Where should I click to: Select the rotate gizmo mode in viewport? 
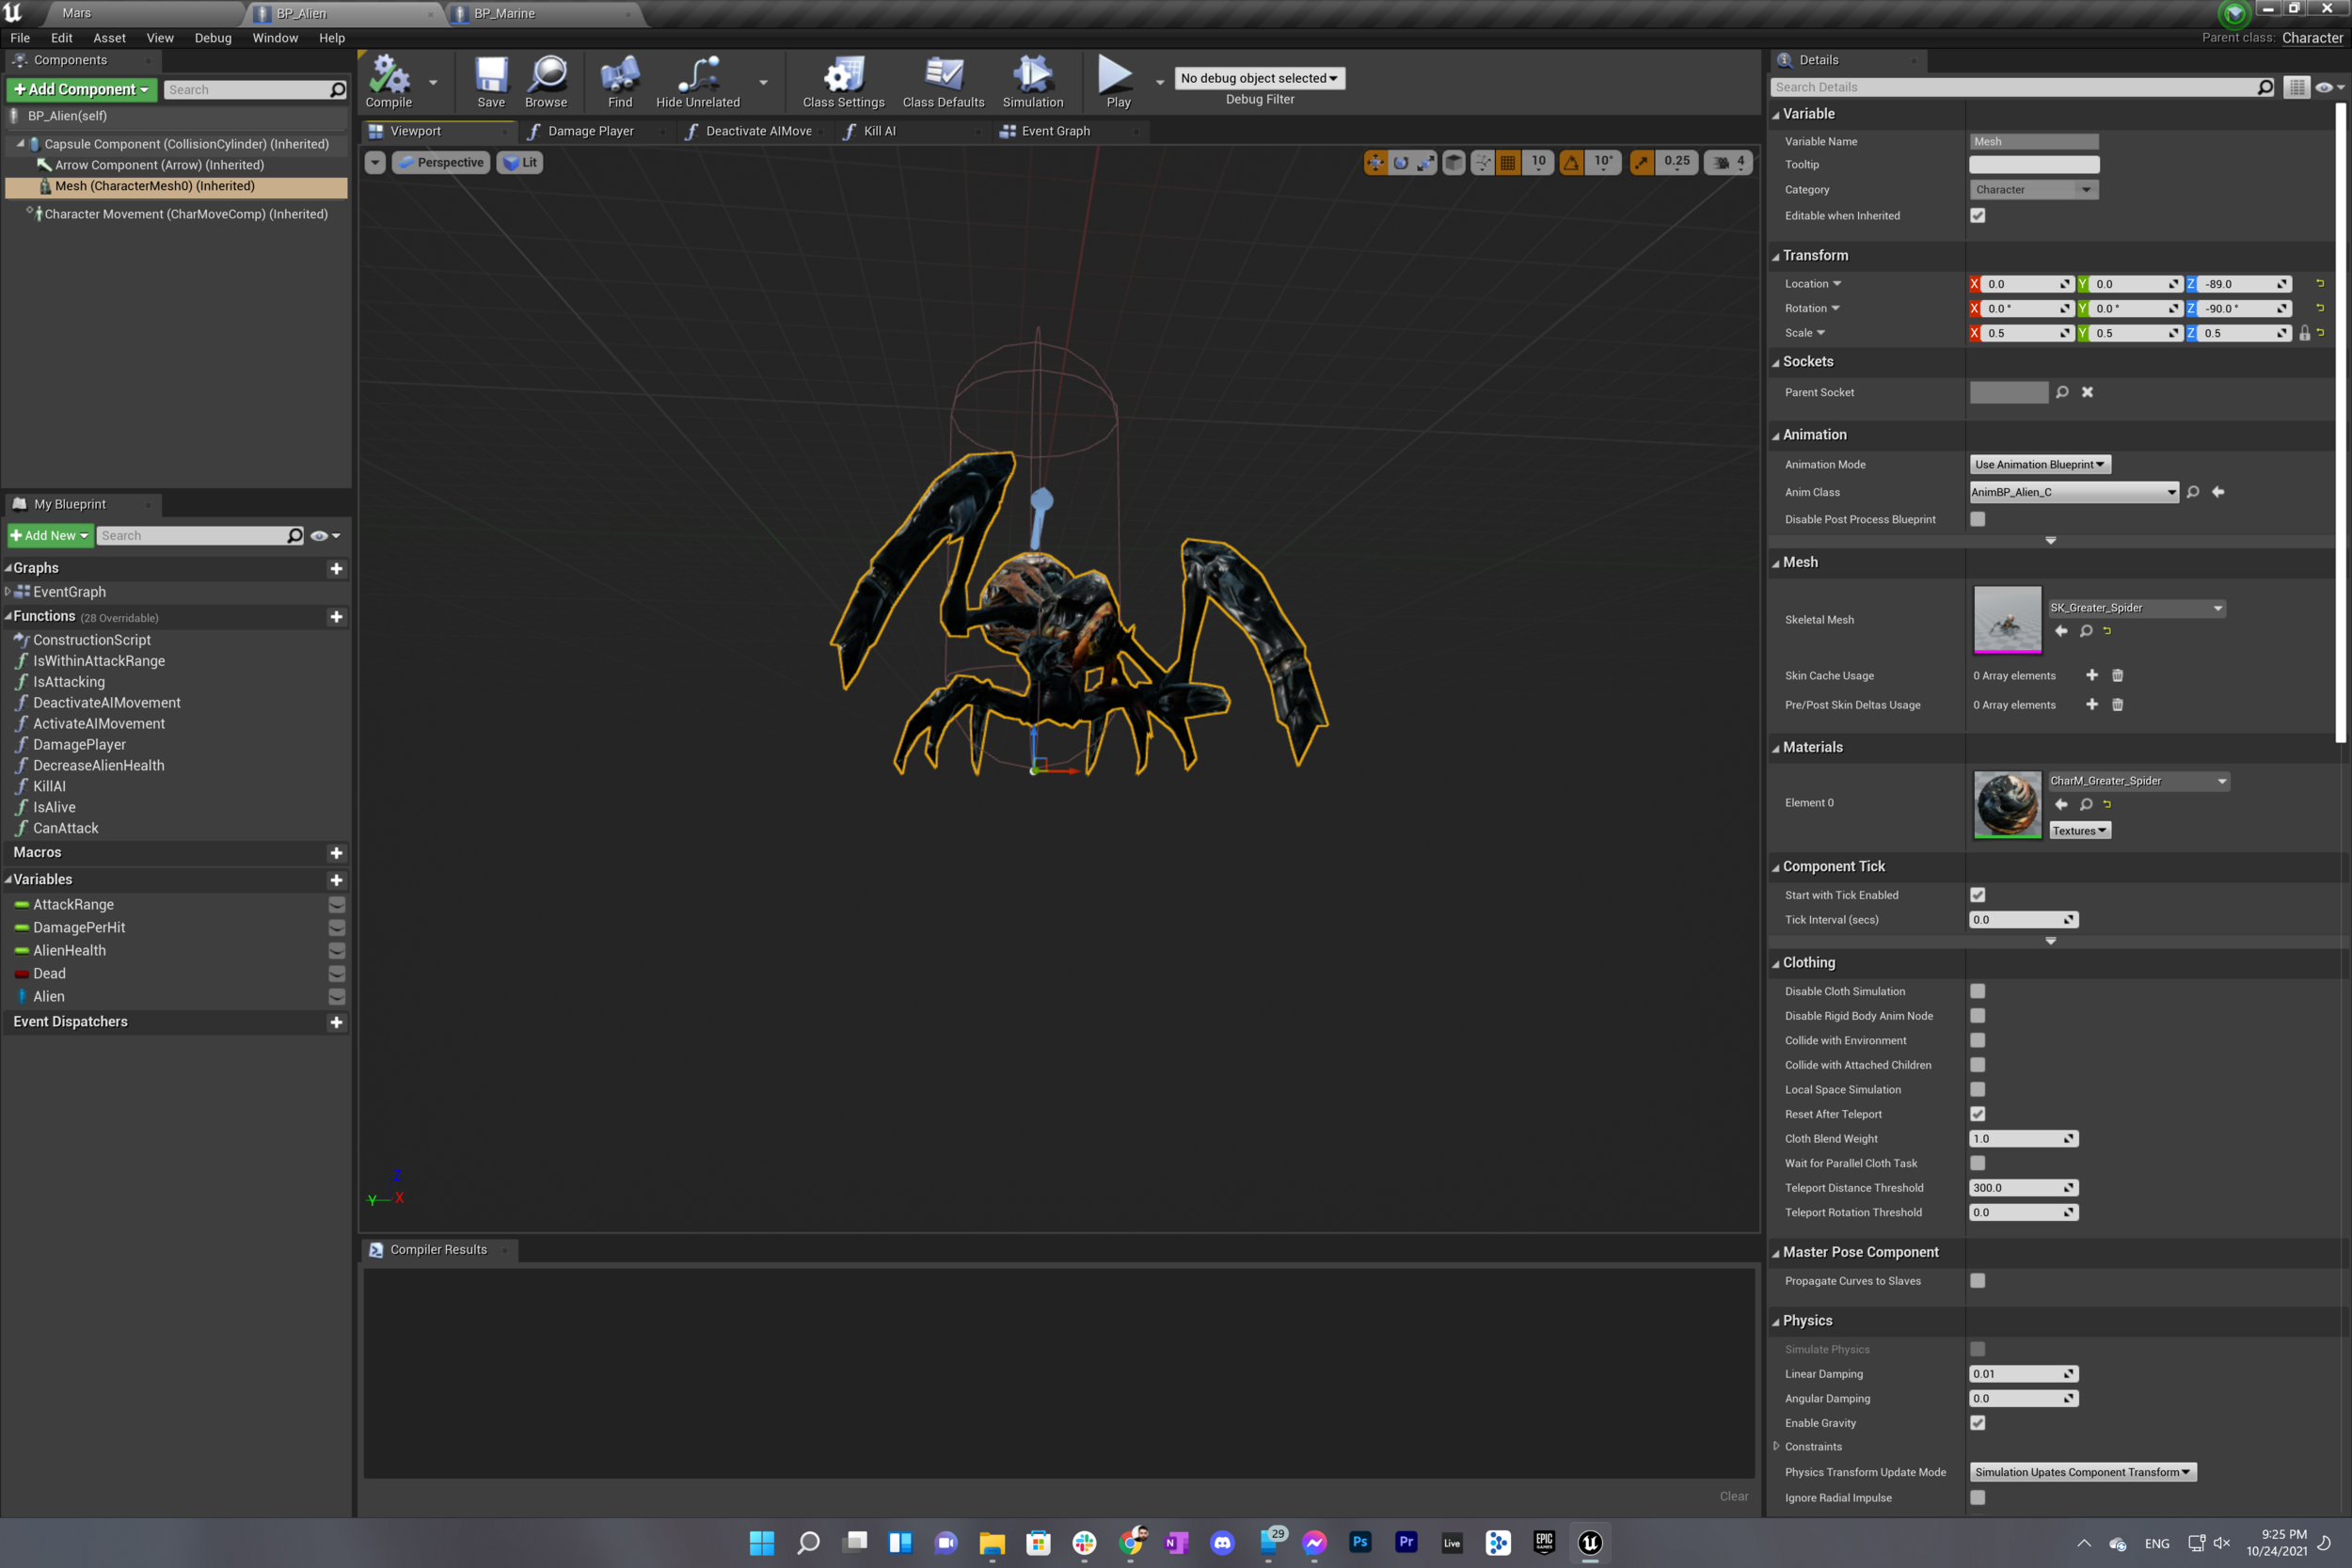(1401, 162)
